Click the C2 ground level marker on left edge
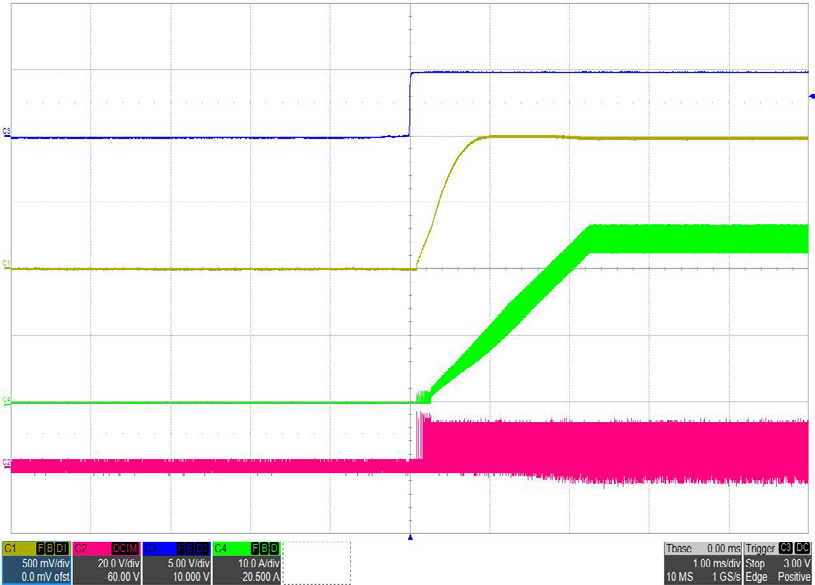 click(x=7, y=462)
